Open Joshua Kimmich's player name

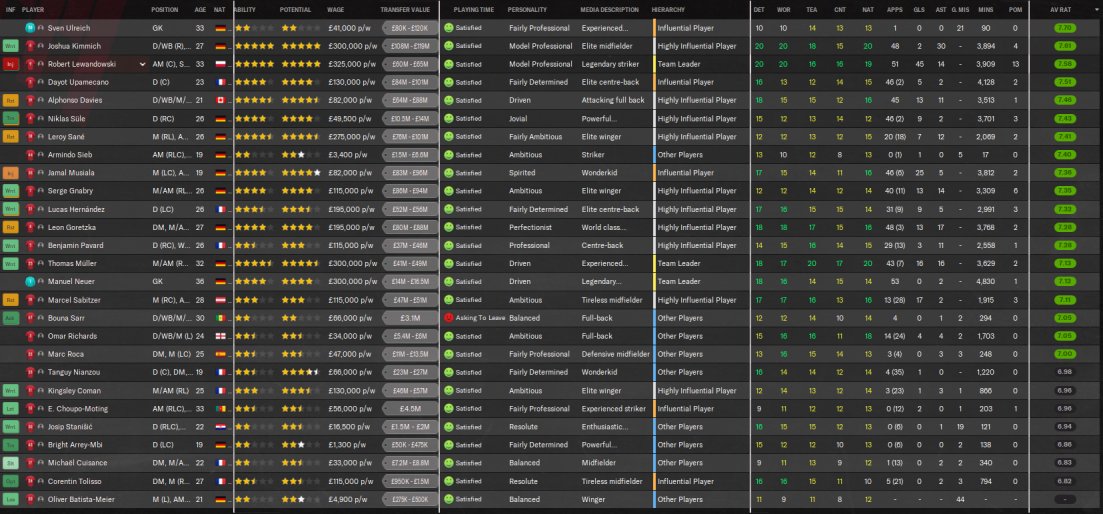74,46
